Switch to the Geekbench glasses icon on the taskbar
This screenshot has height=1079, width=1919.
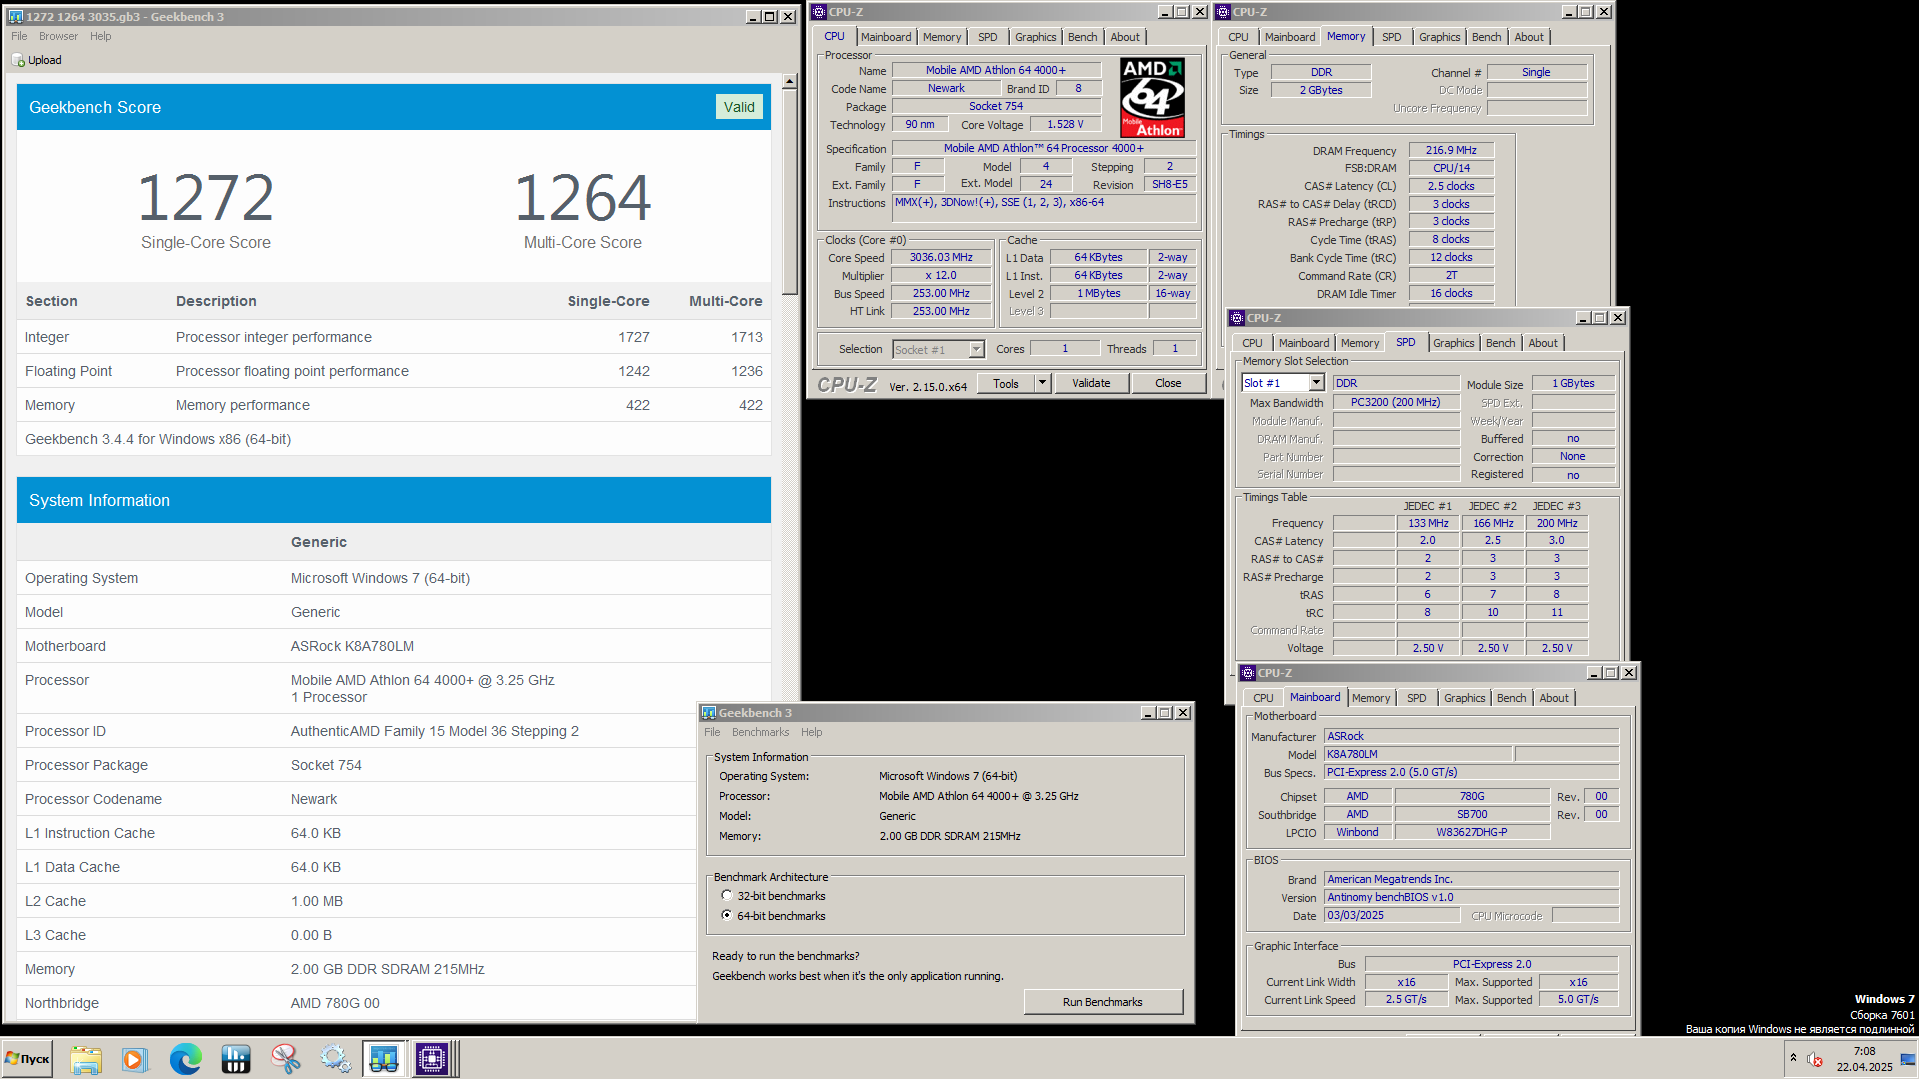click(x=384, y=1059)
